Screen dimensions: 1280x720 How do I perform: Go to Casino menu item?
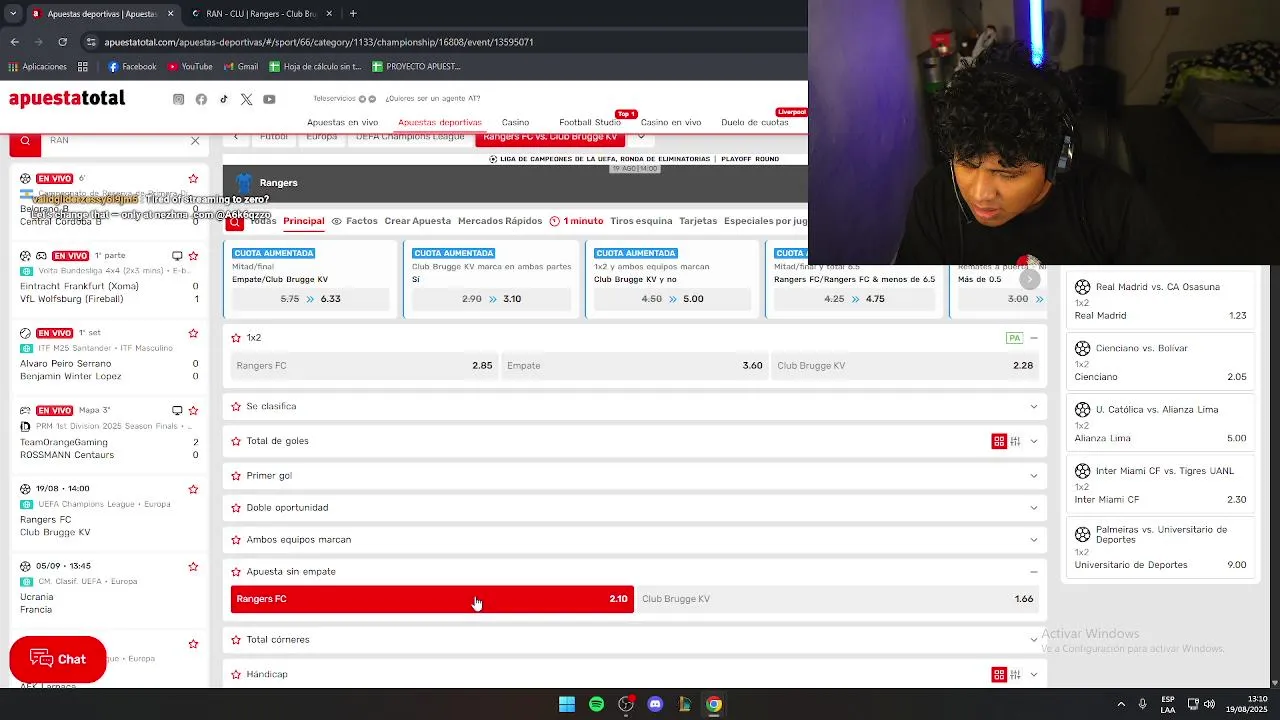tap(515, 122)
